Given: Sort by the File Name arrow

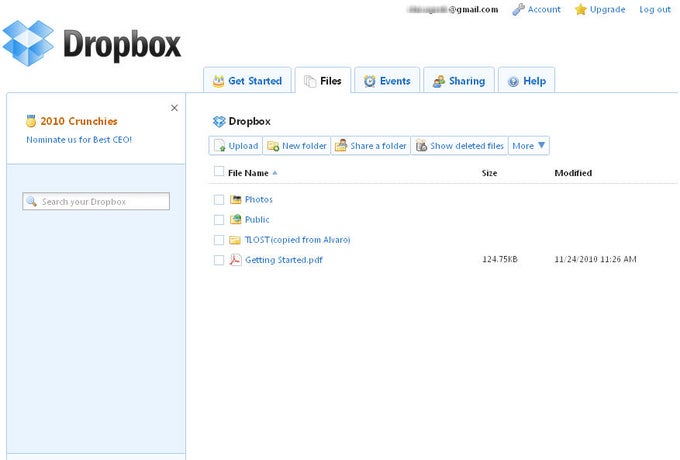Looking at the screenshot, I should pyautogui.click(x=275, y=173).
